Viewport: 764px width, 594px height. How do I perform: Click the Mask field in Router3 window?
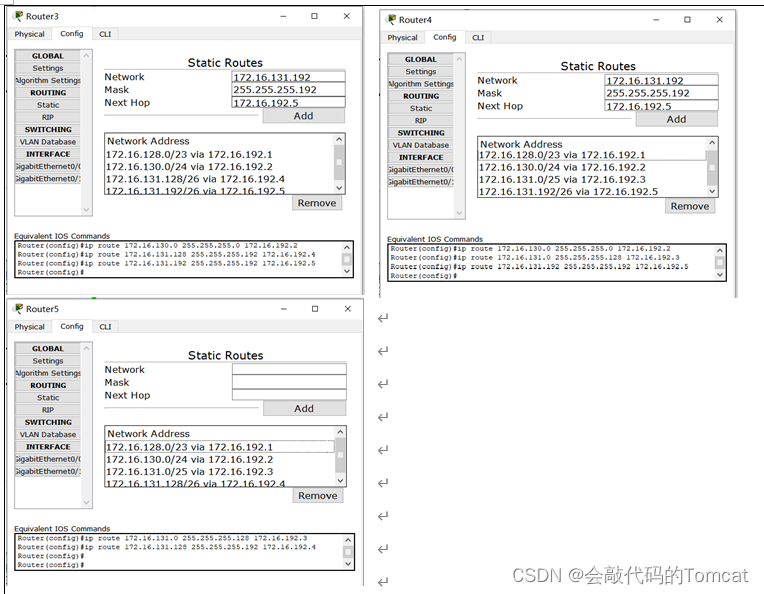pos(288,90)
